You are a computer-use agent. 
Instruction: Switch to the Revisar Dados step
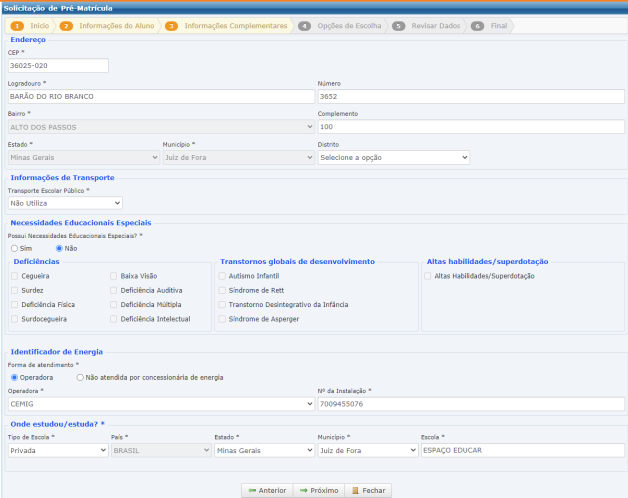pyautogui.click(x=432, y=26)
